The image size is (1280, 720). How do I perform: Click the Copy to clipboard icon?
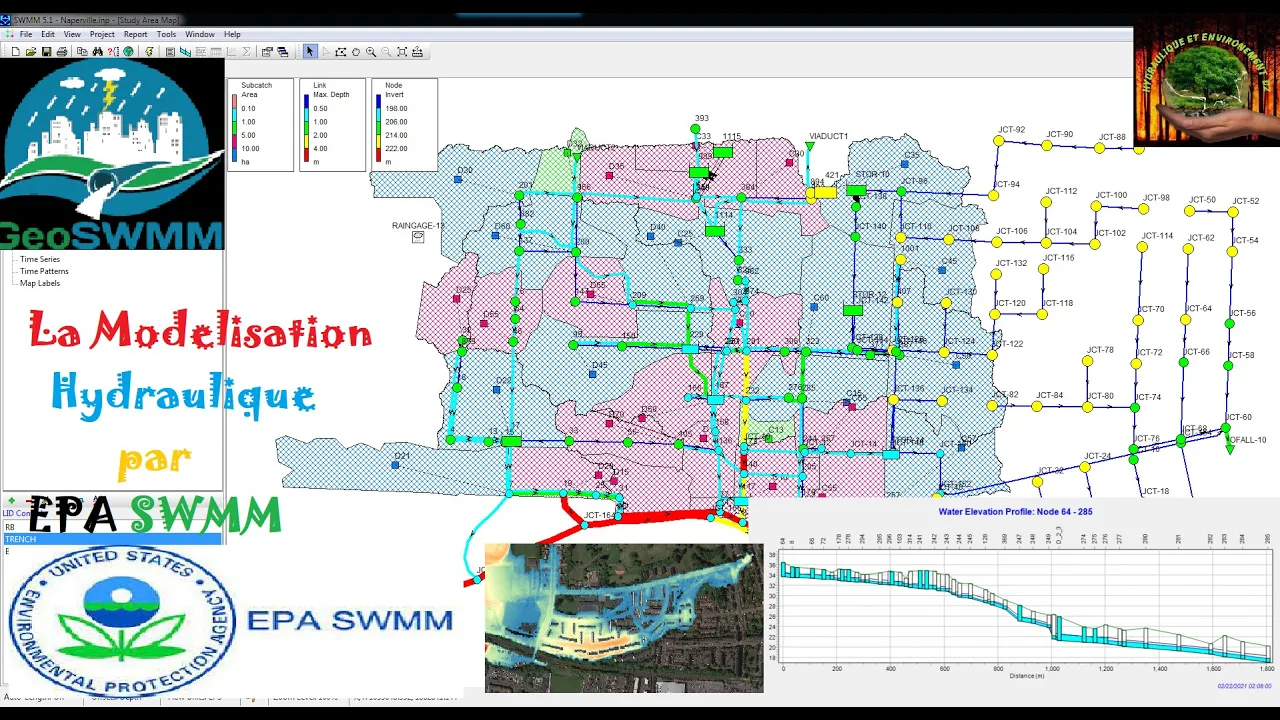coord(82,51)
